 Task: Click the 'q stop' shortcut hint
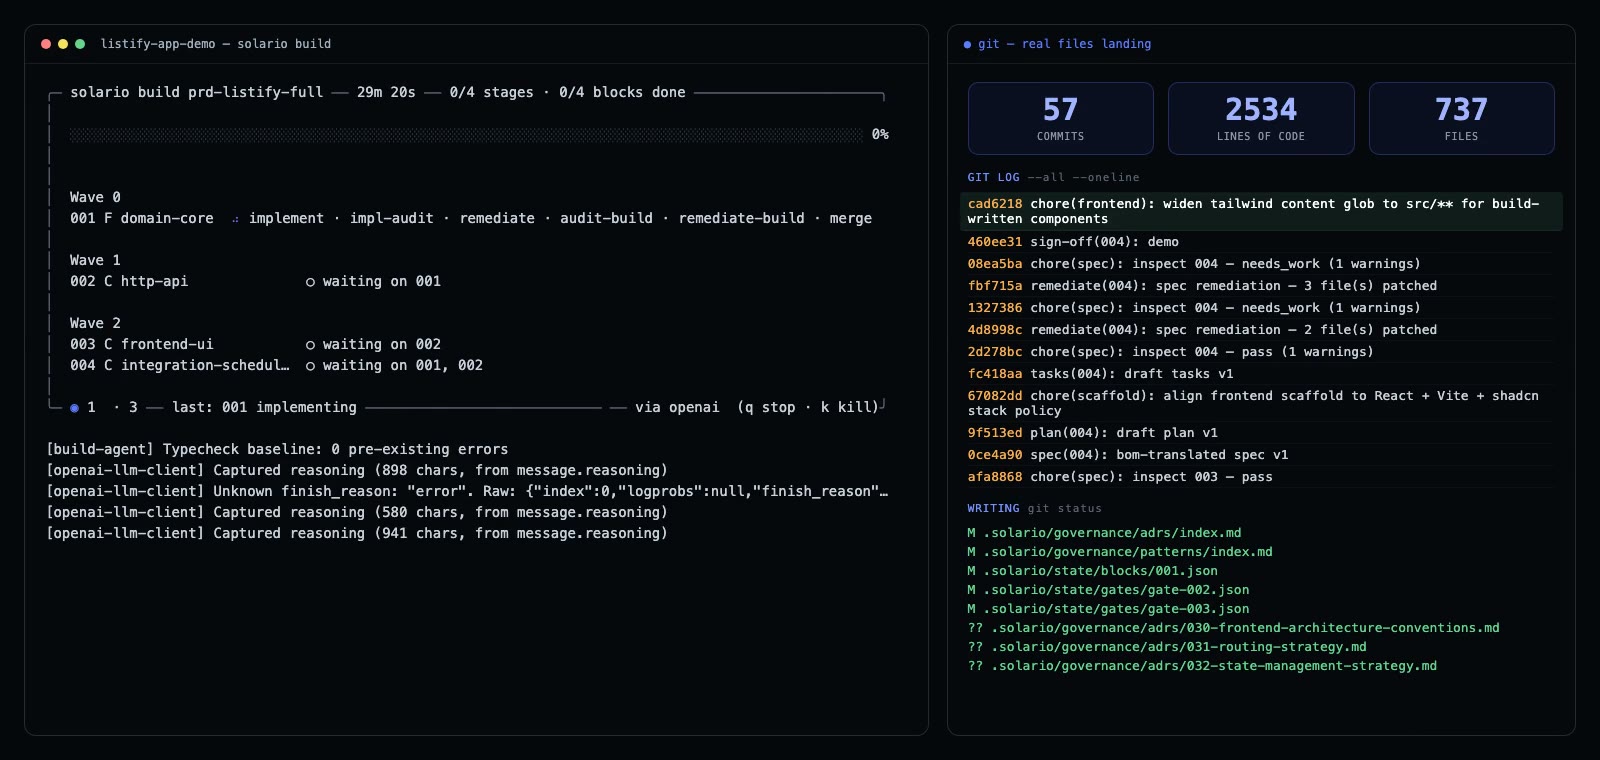(770, 407)
